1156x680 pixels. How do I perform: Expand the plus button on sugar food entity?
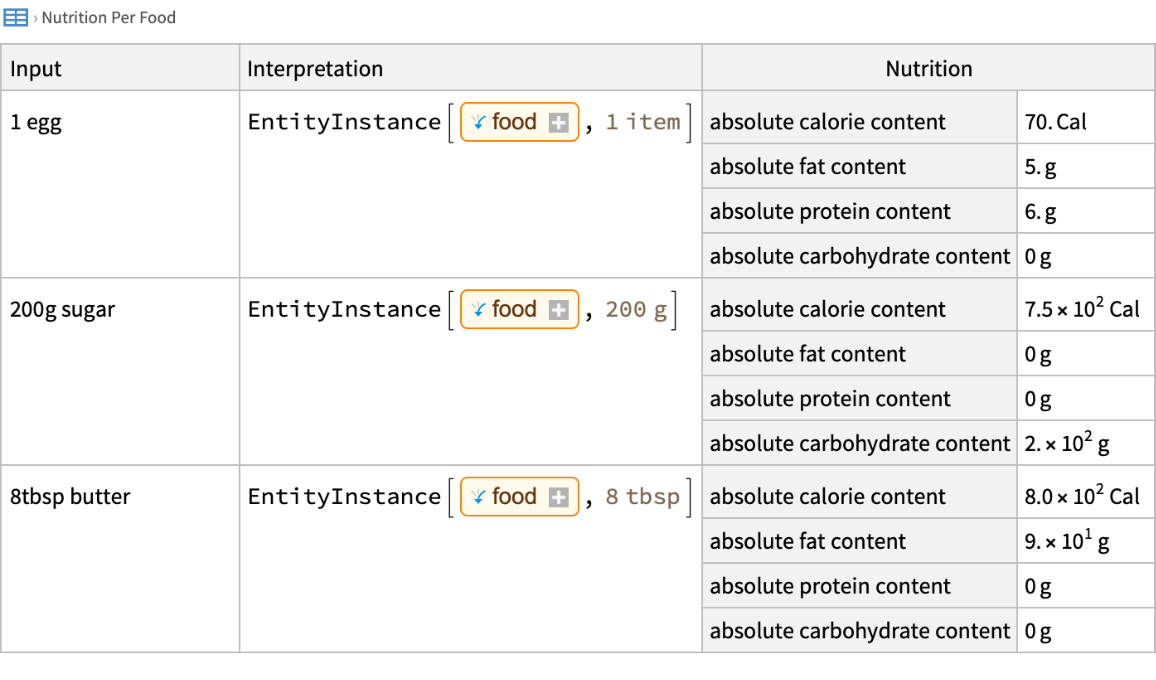(x=559, y=310)
